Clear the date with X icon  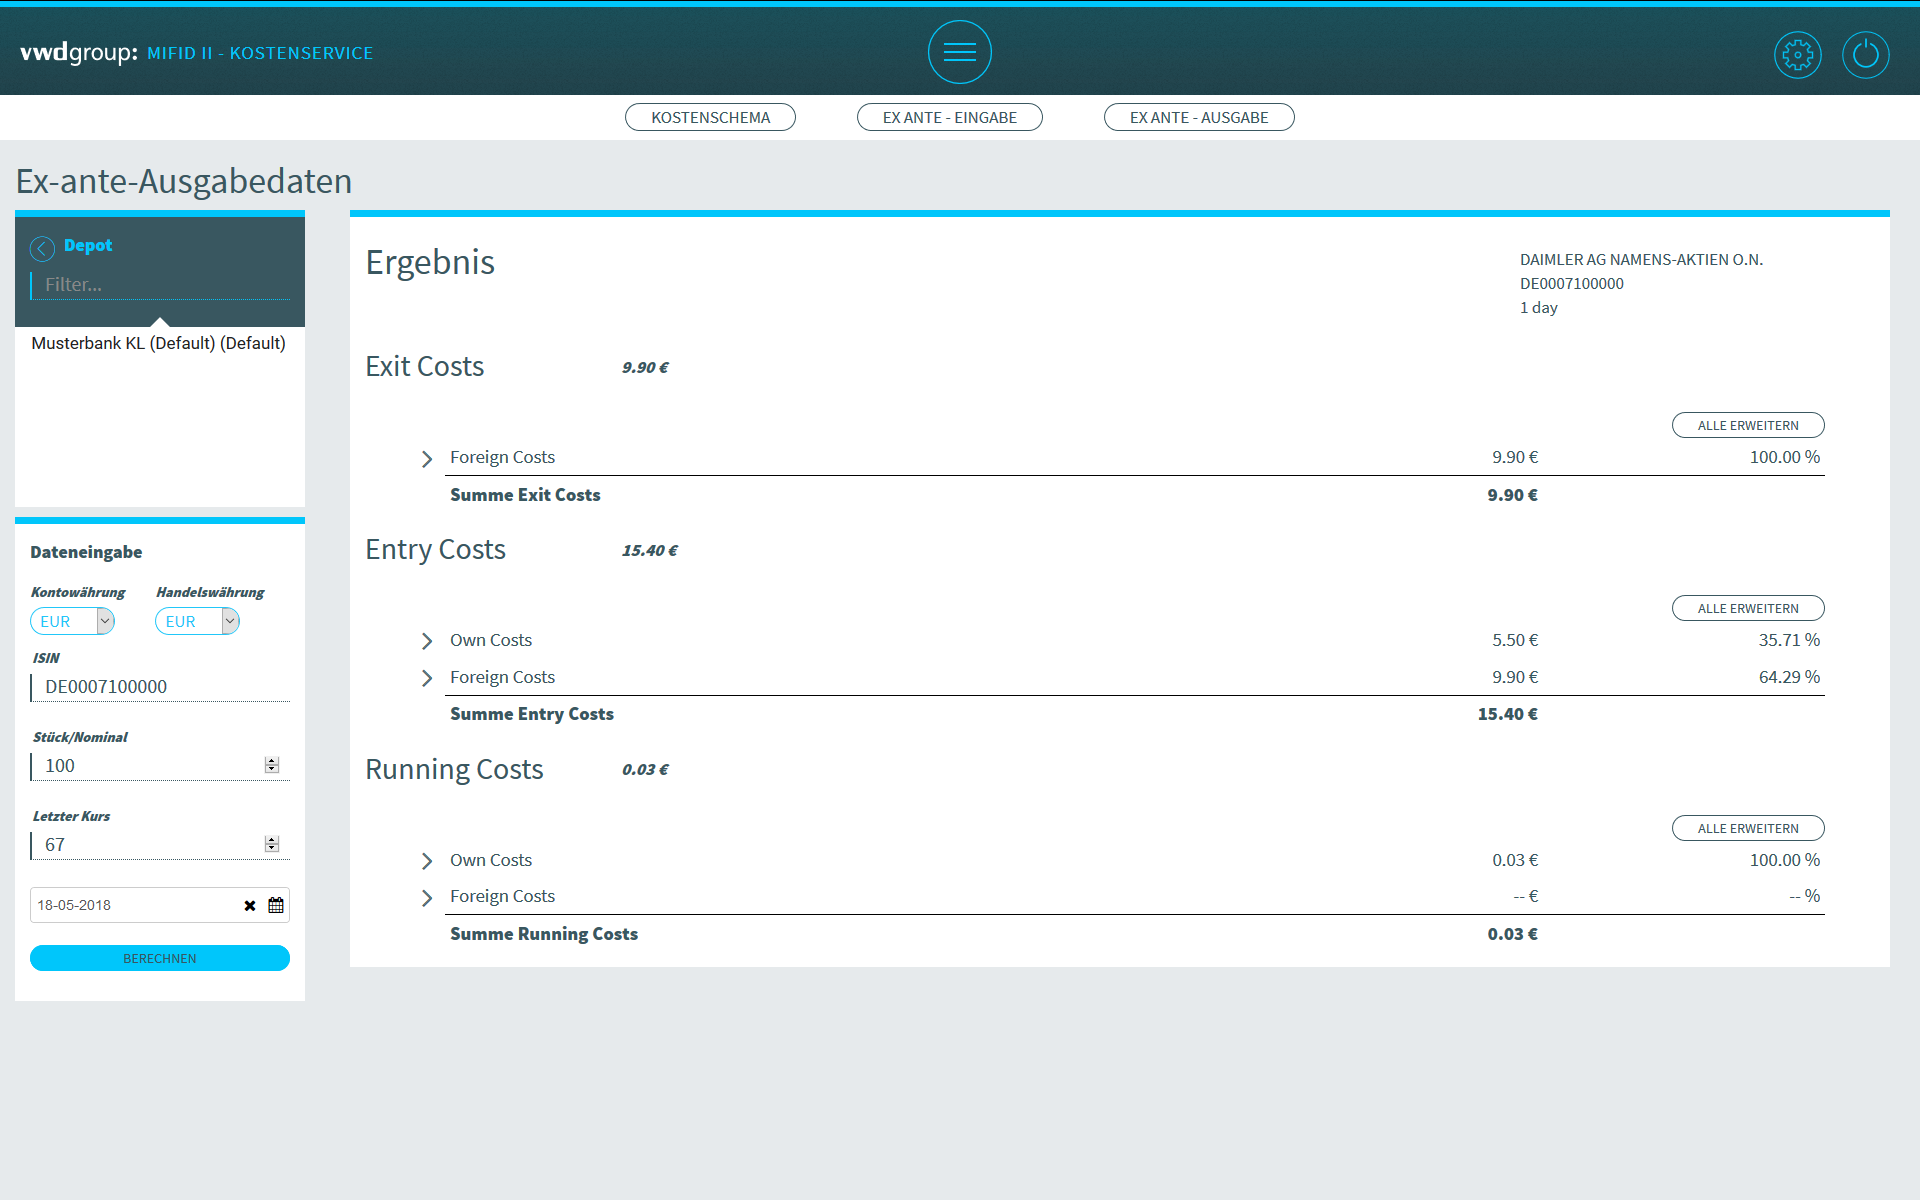click(250, 906)
